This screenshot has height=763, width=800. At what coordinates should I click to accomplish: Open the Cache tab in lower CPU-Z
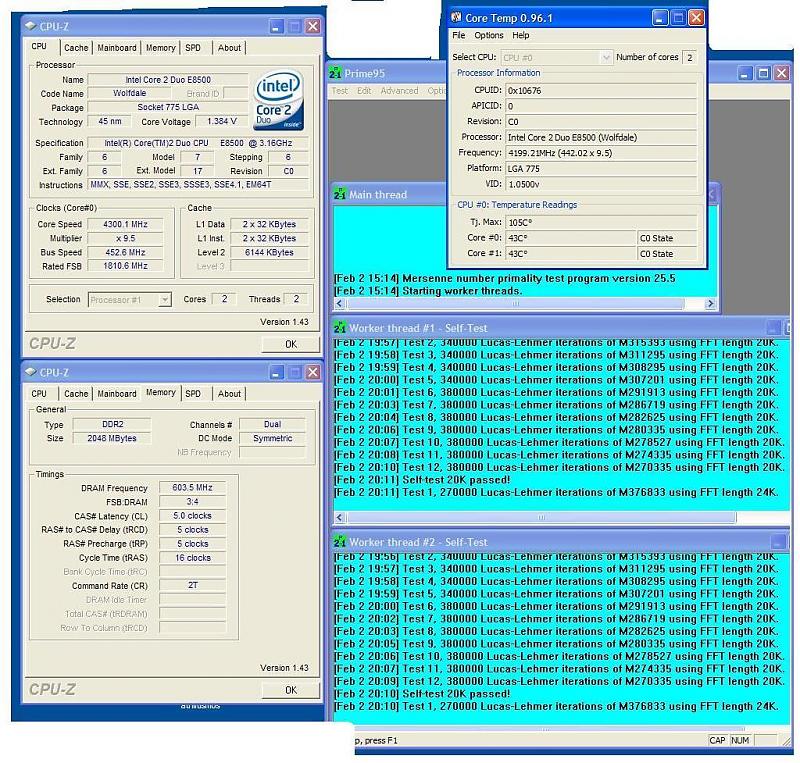point(76,393)
